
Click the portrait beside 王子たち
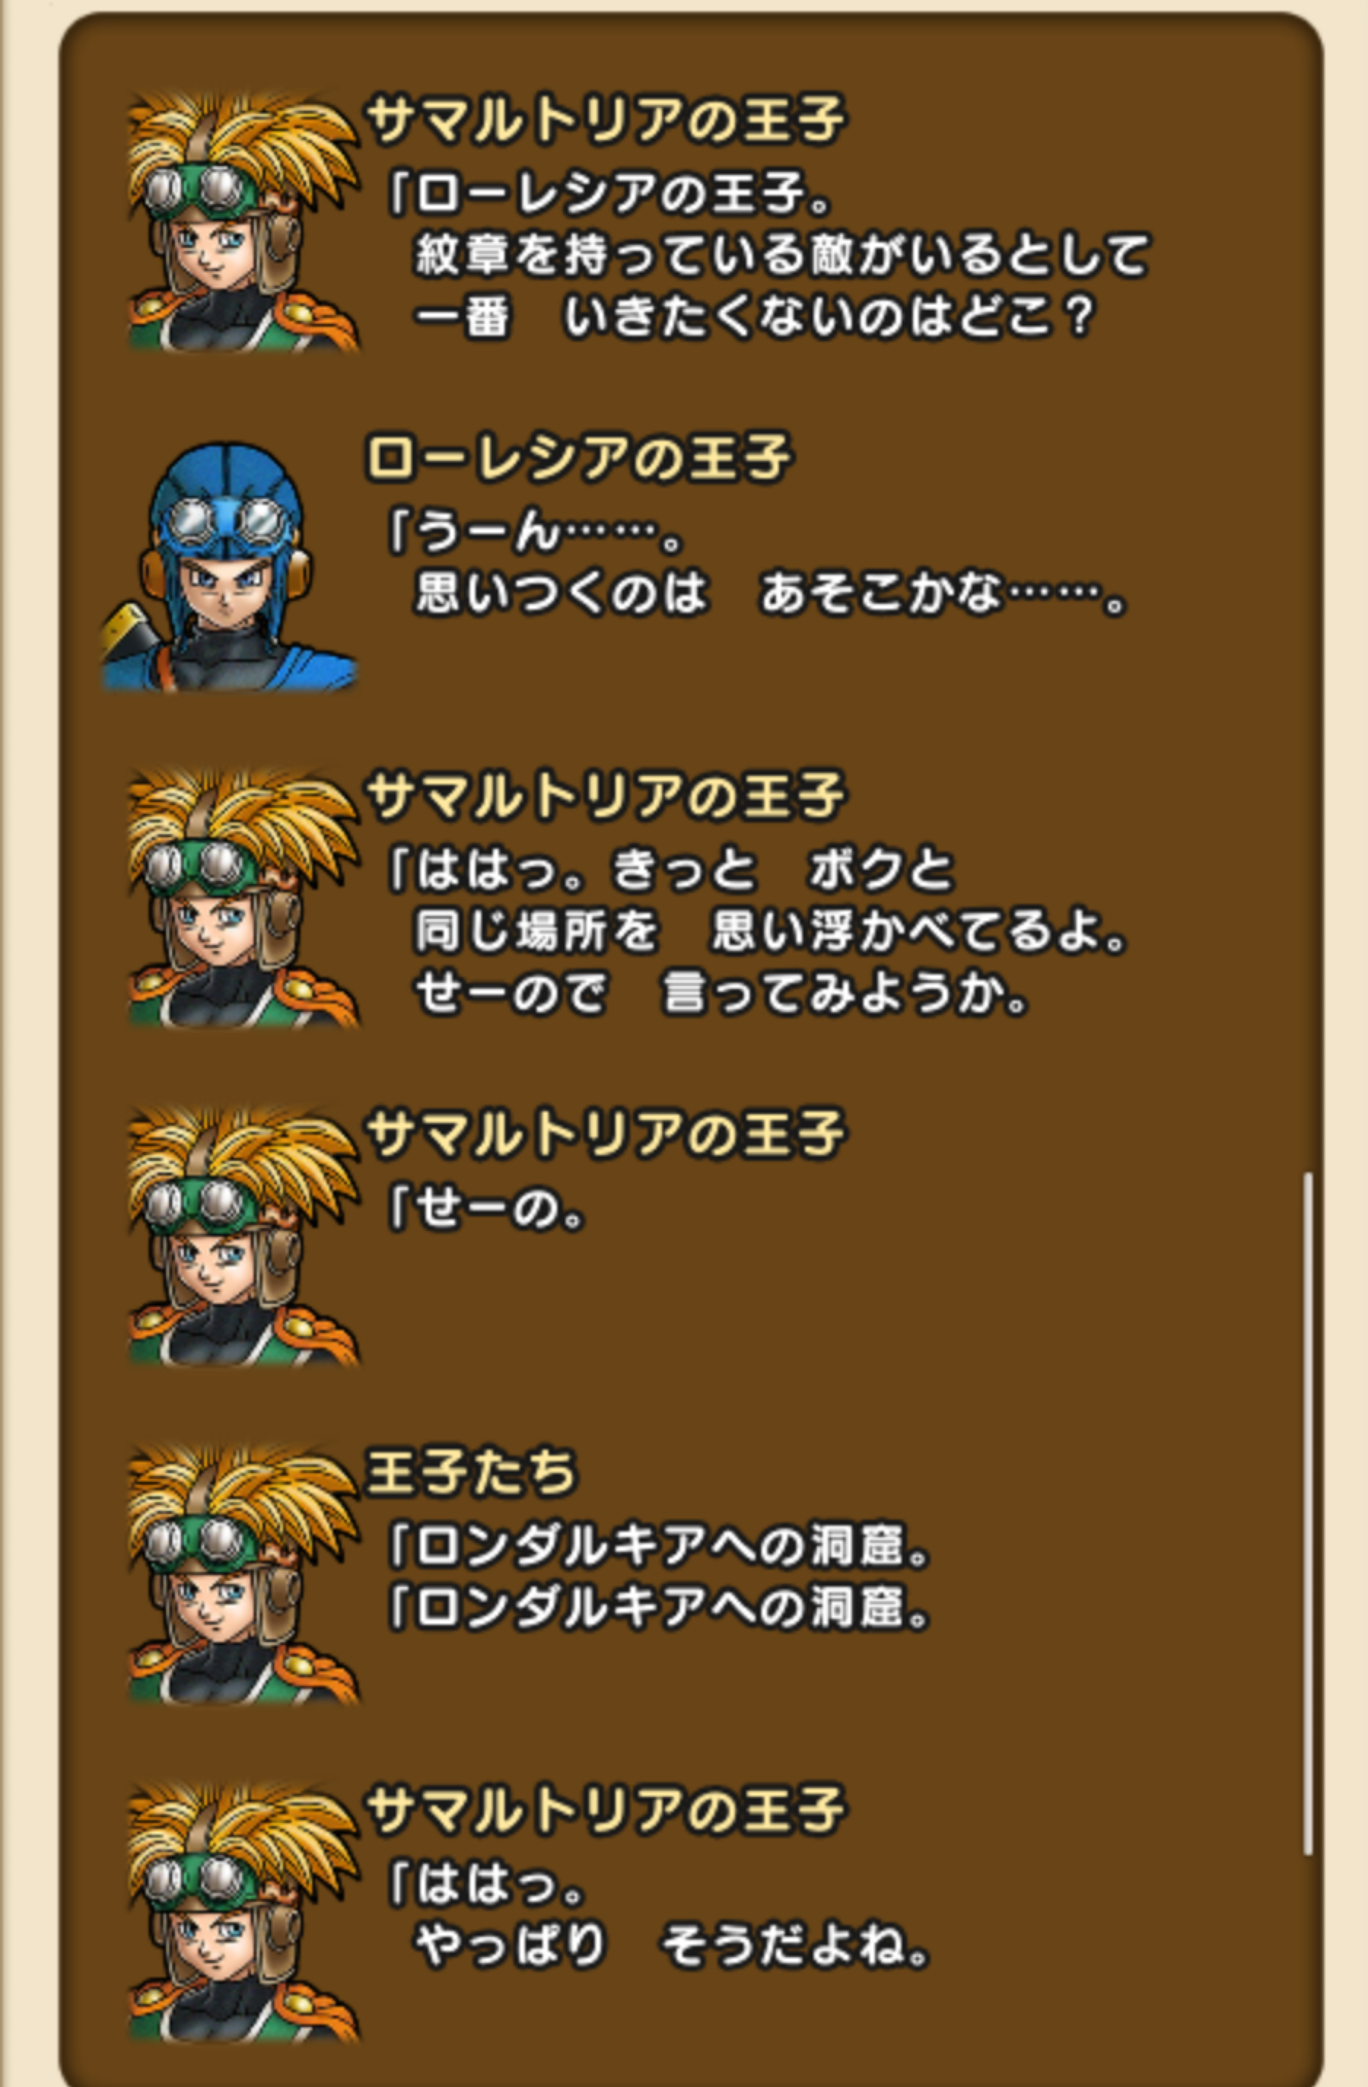point(243,1573)
